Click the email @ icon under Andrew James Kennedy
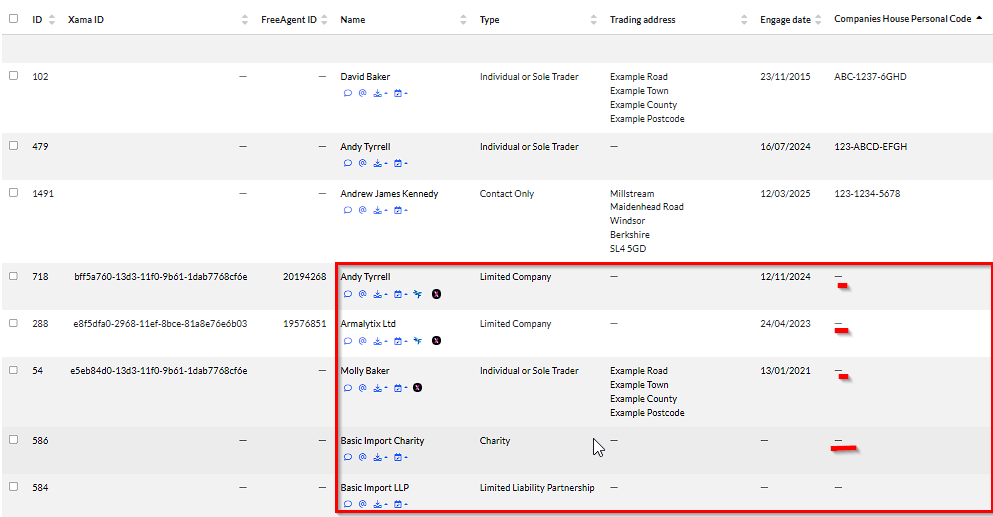 coord(362,210)
